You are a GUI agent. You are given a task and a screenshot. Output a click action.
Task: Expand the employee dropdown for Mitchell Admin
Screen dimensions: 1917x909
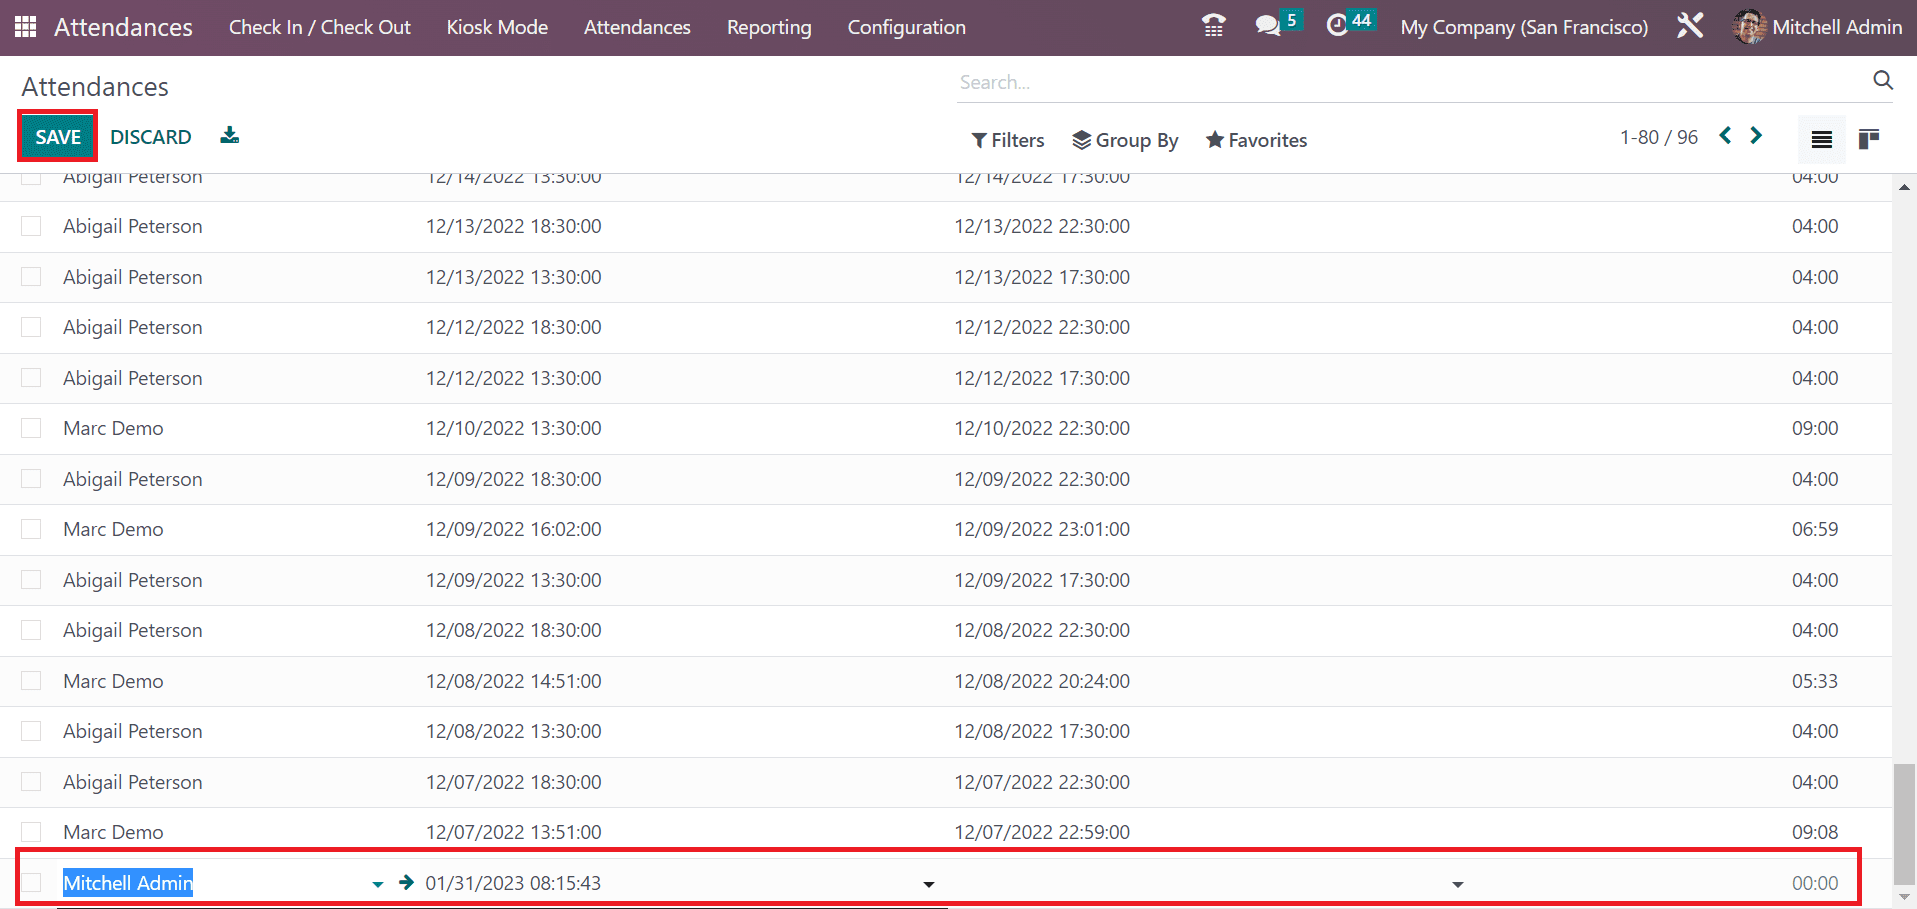377,884
